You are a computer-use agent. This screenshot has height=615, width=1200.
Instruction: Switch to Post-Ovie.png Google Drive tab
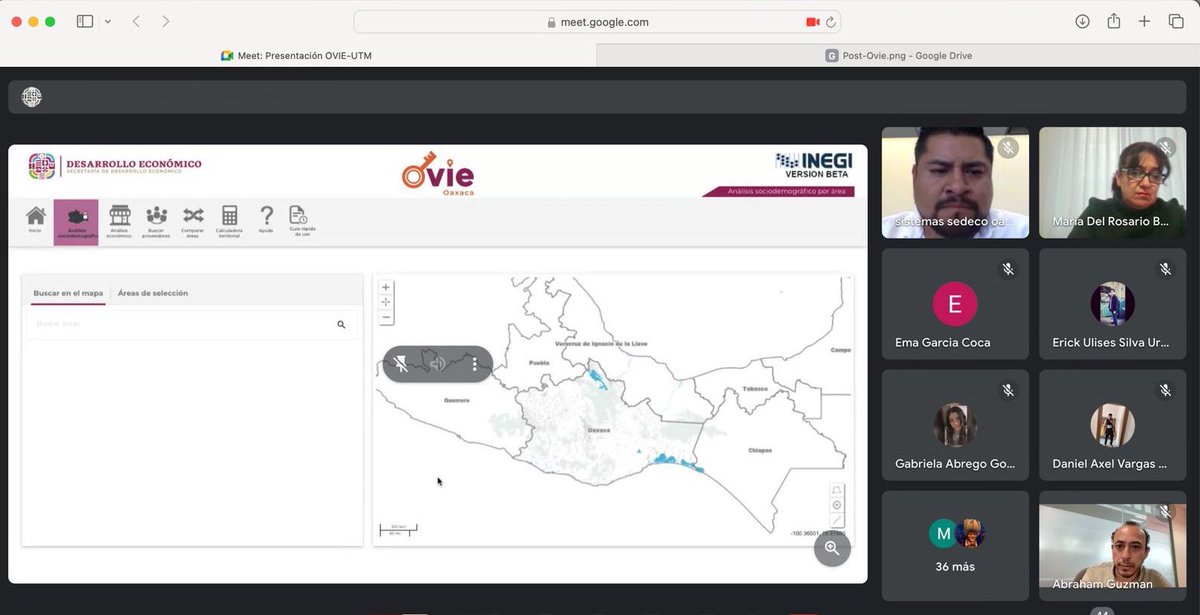[x=898, y=56]
